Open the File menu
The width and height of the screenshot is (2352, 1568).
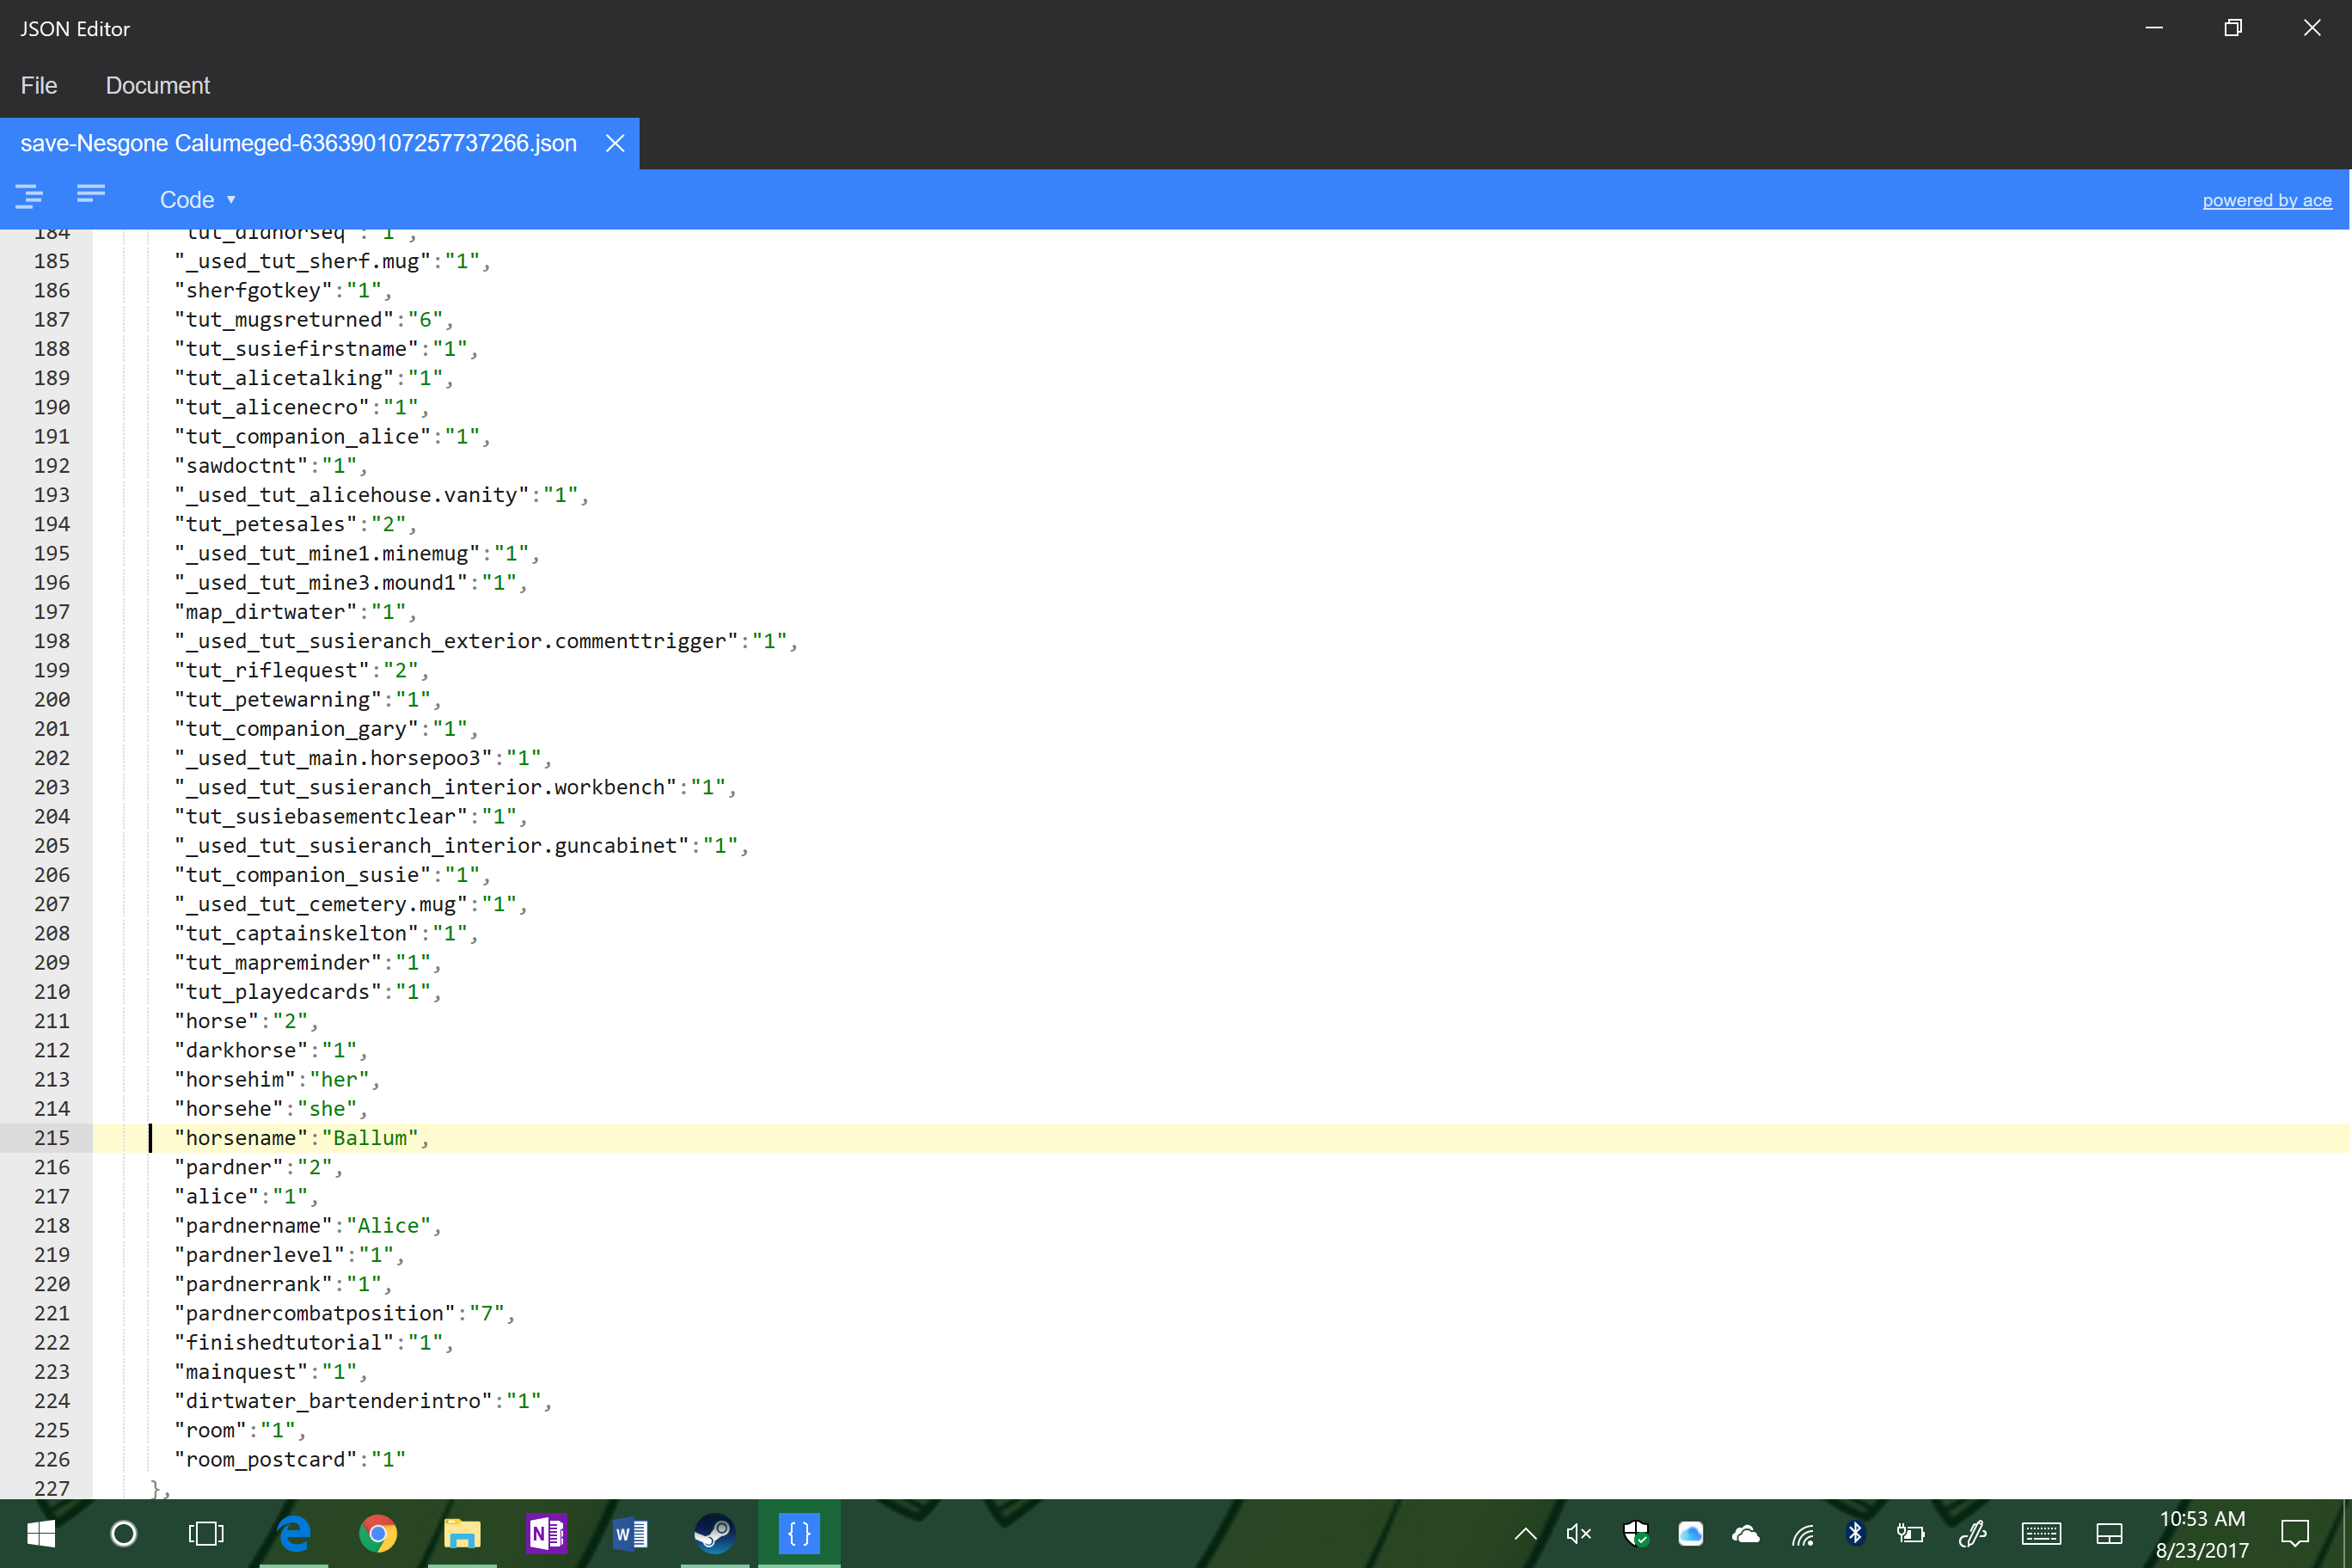tap(39, 86)
